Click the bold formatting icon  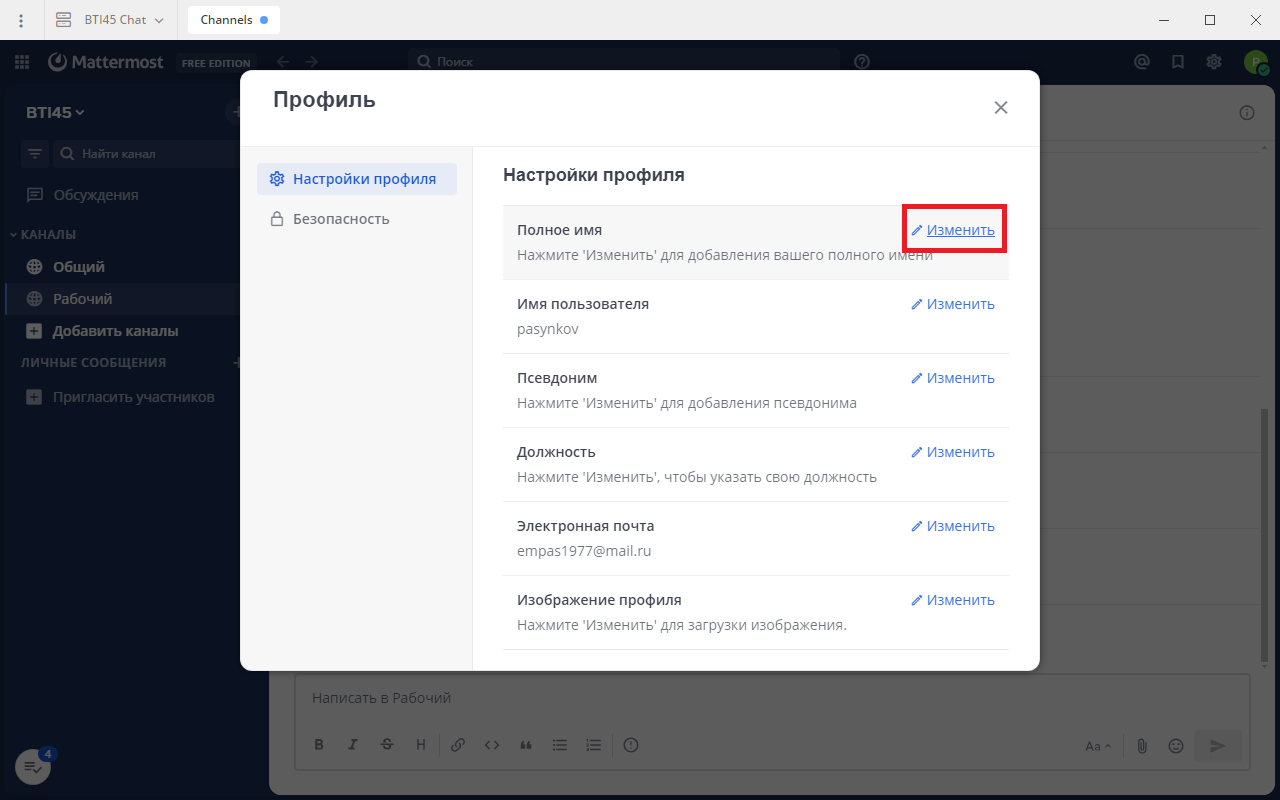point(320,745)
